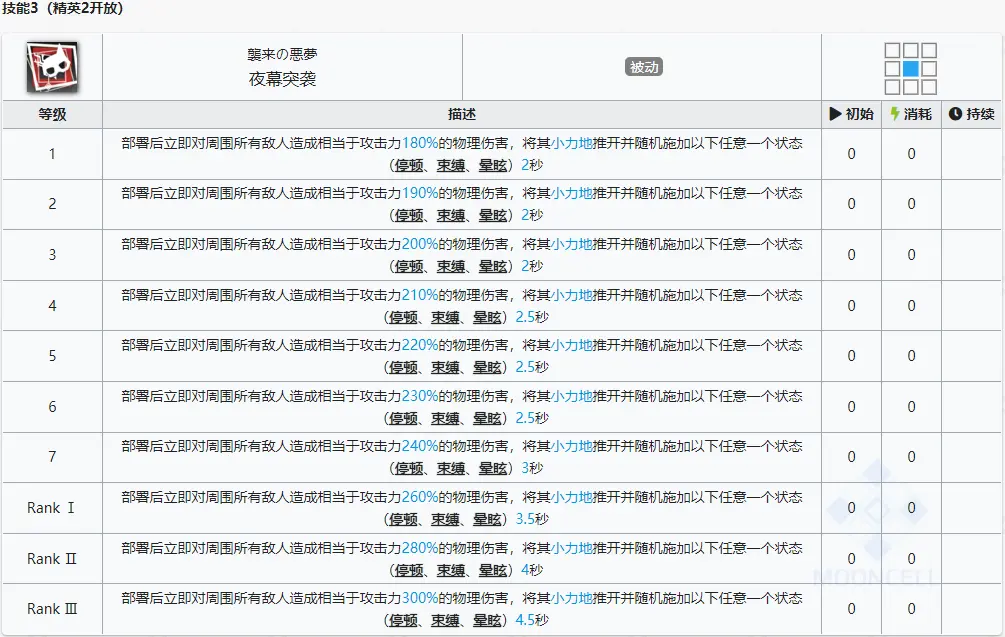Viewport: 1005px width, 637px height.
Task: Open the 小力地 link in level 2 row
Action: coord(572,193)
